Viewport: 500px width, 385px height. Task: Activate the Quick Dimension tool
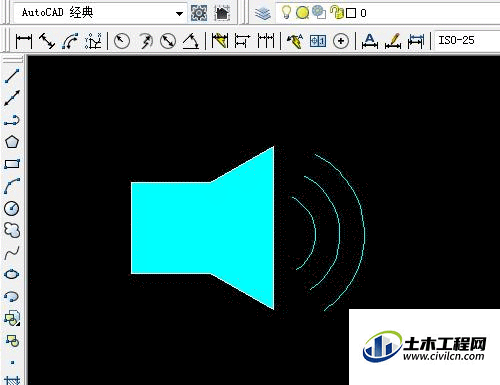(220, 41)
